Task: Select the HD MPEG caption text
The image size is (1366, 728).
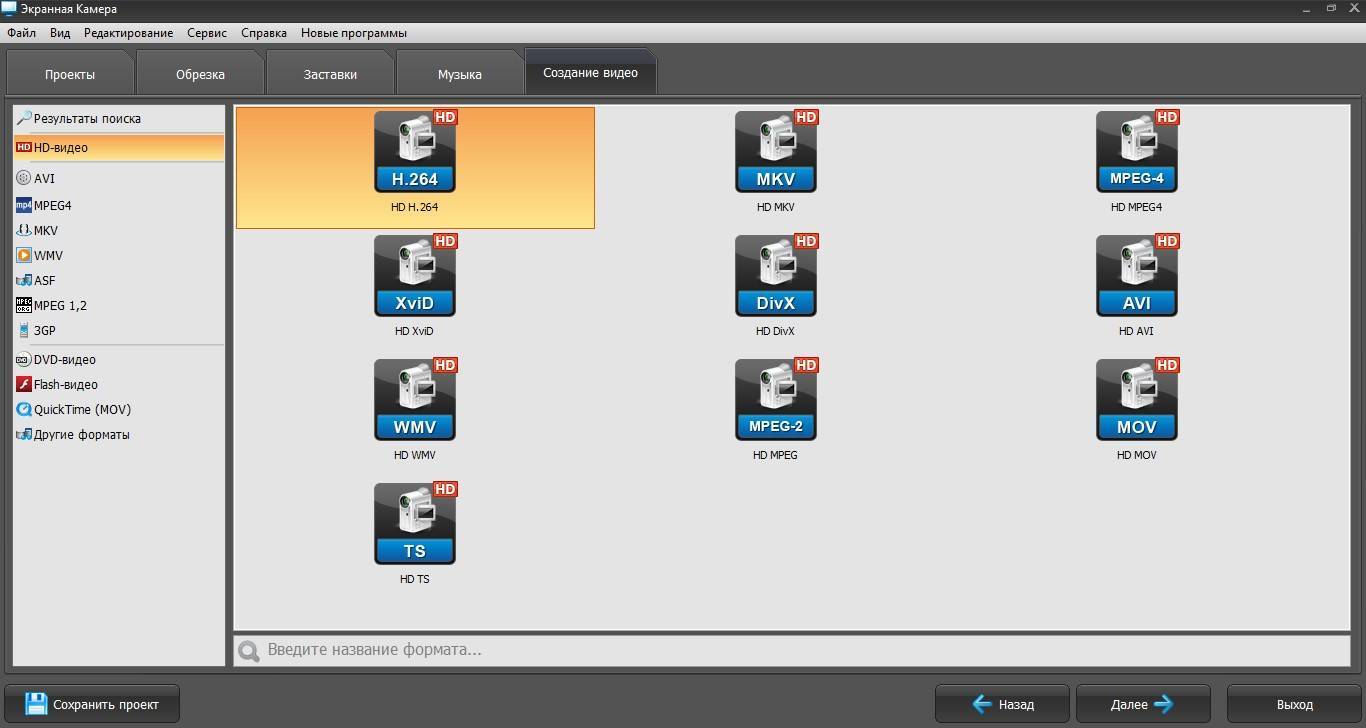Action: [776, 455]
